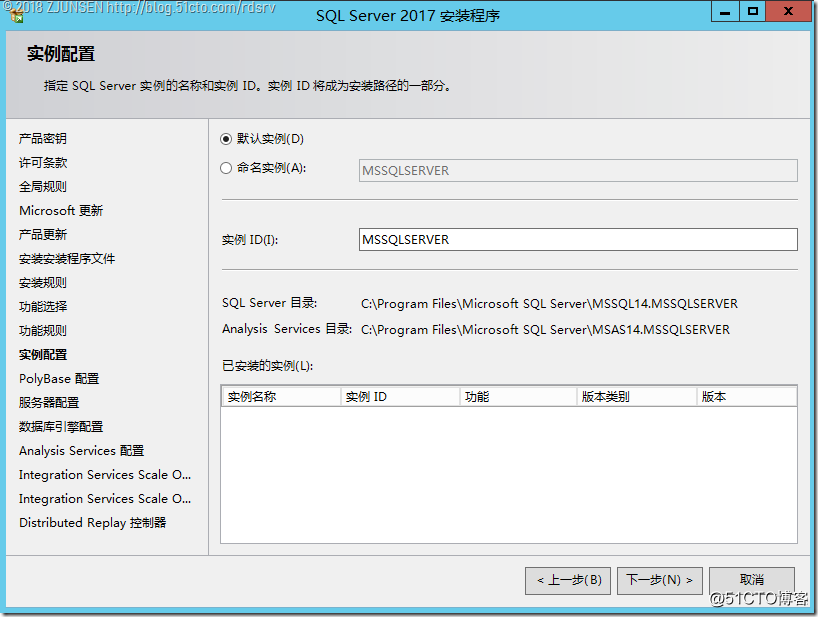Open the 全局规则 step in the sidebar

point(43,187)
